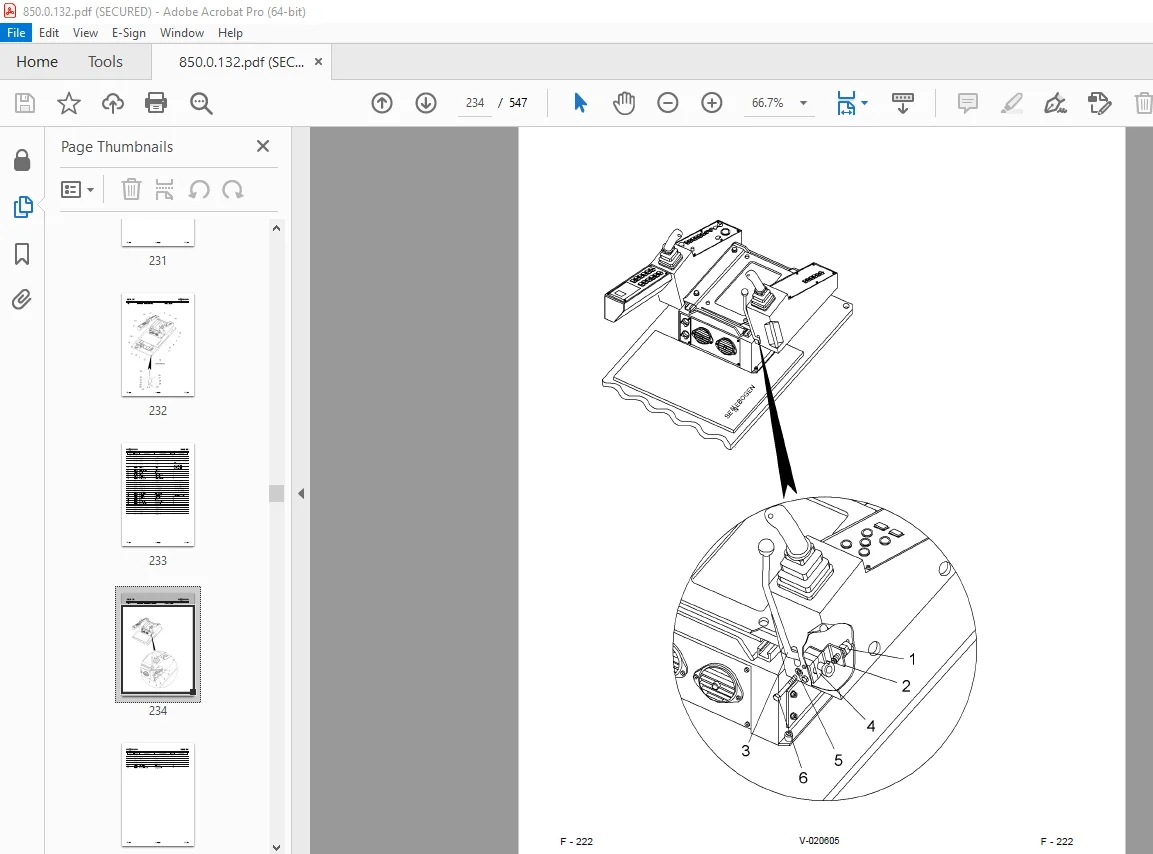Select page 233 thumbnail
This screenshot has width=1153, height=854.
point(158,495)
